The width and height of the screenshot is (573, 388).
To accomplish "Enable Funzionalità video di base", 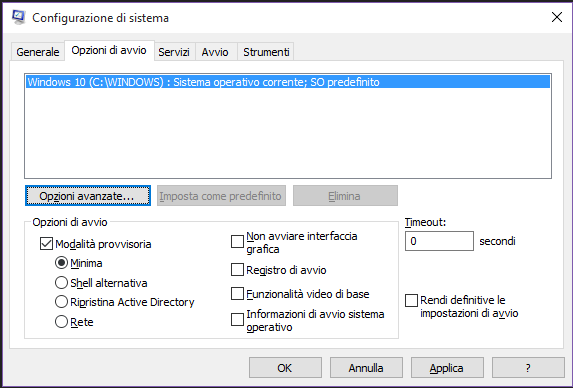I will coord(237,293).
